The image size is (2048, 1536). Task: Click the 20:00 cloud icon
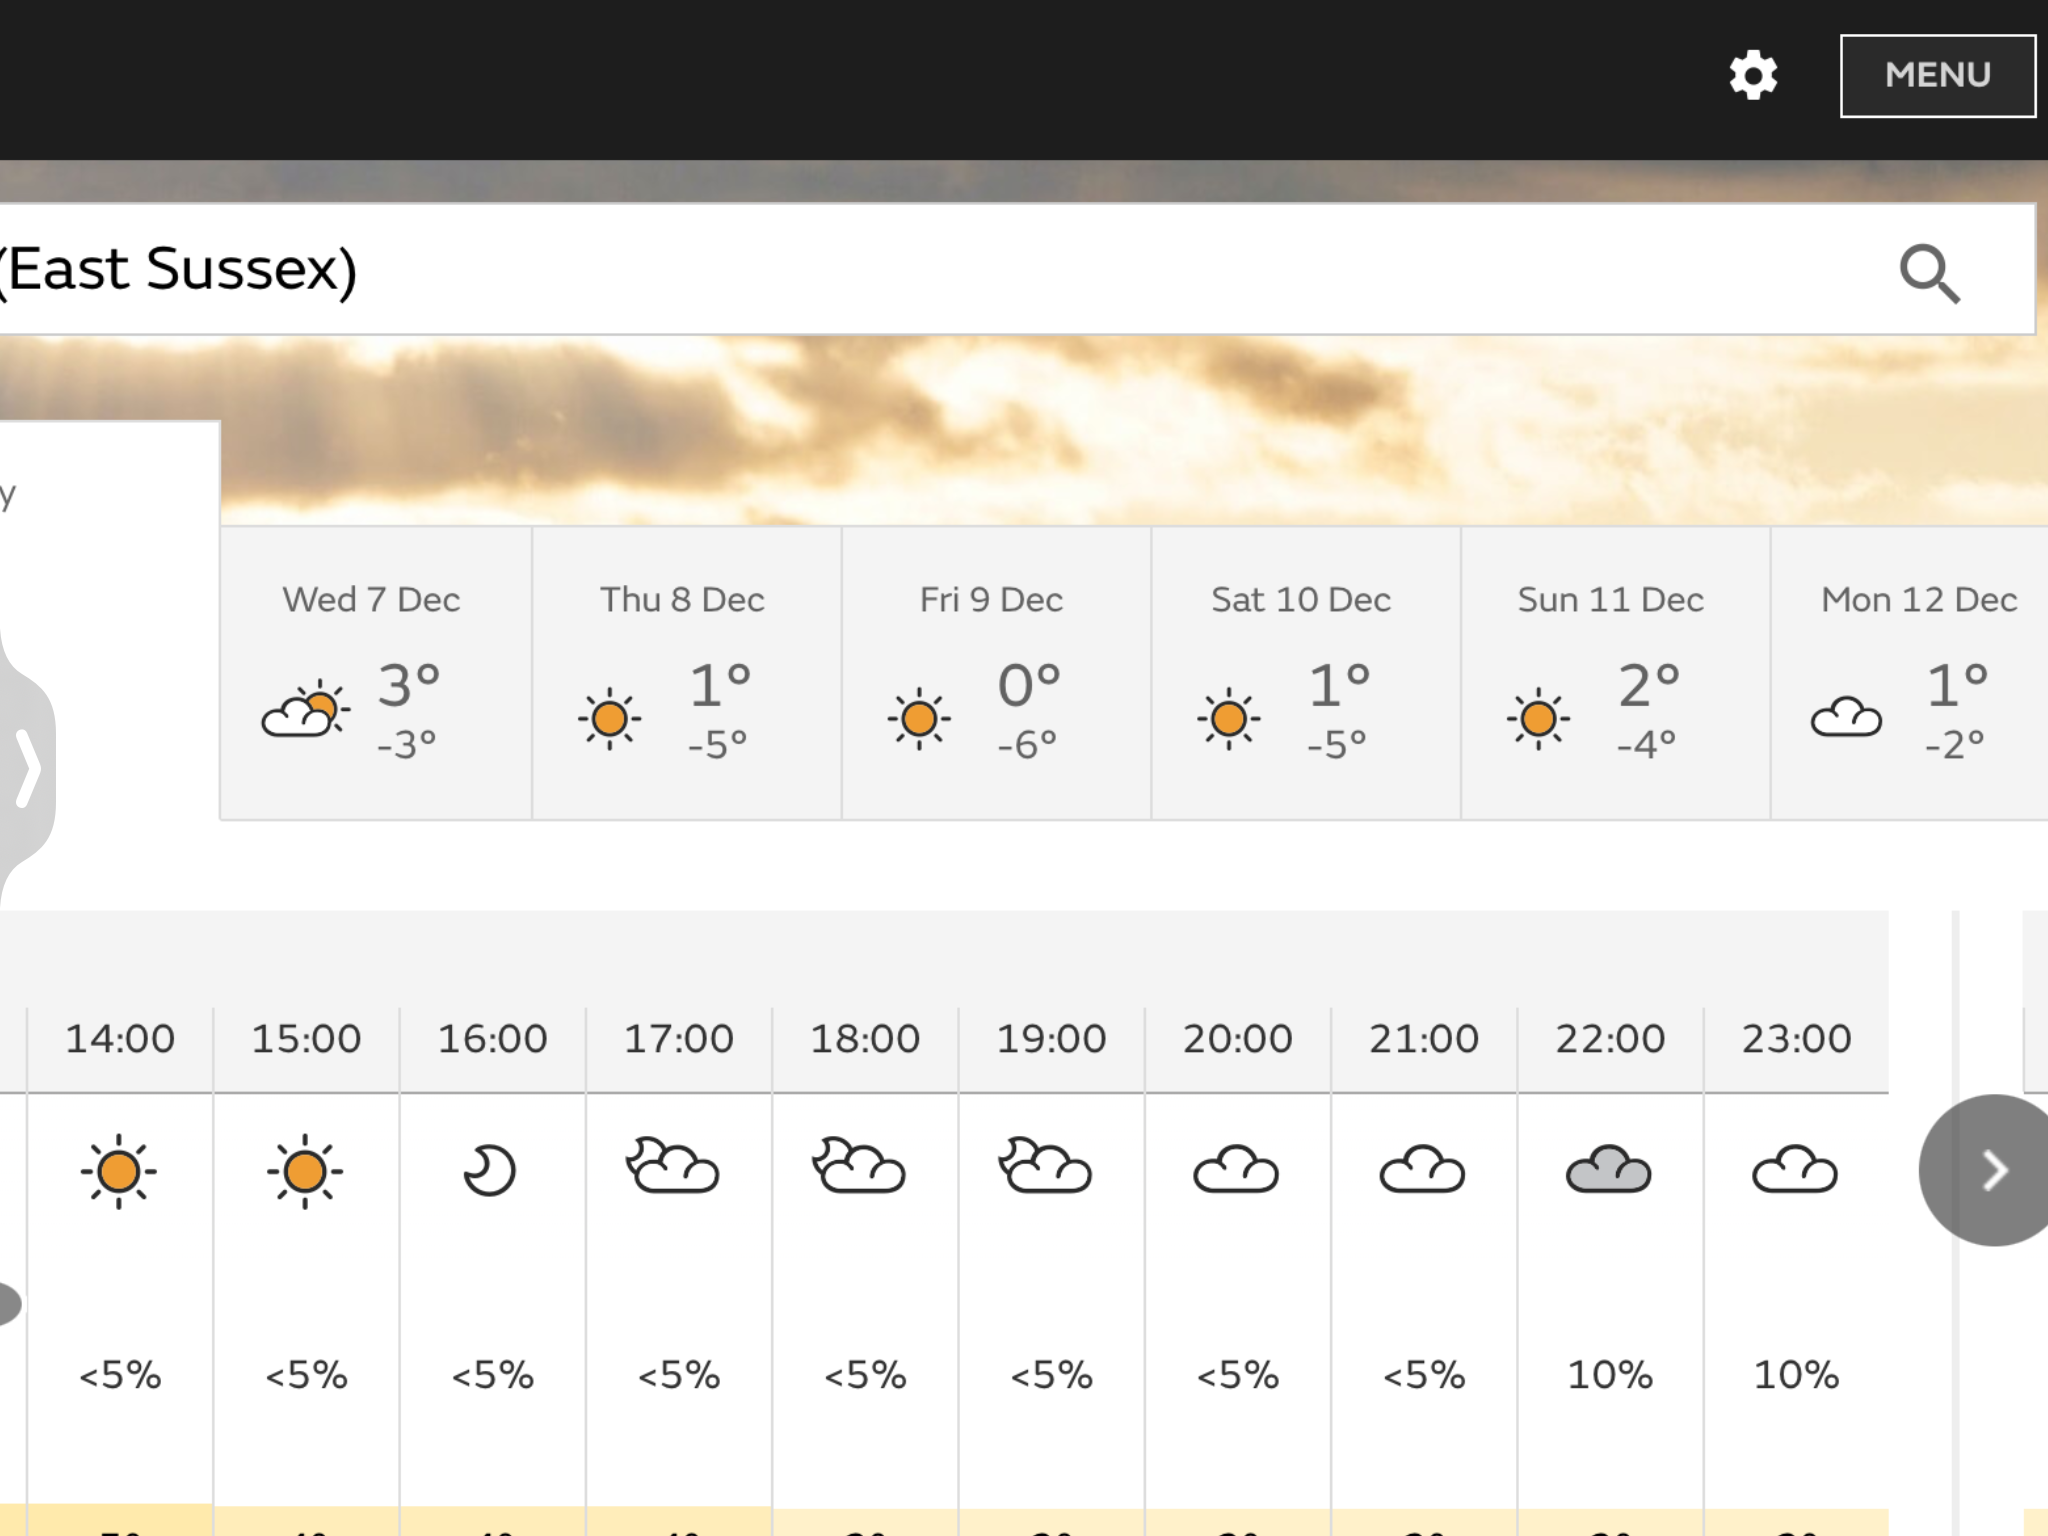(x=1236, y=1168)
